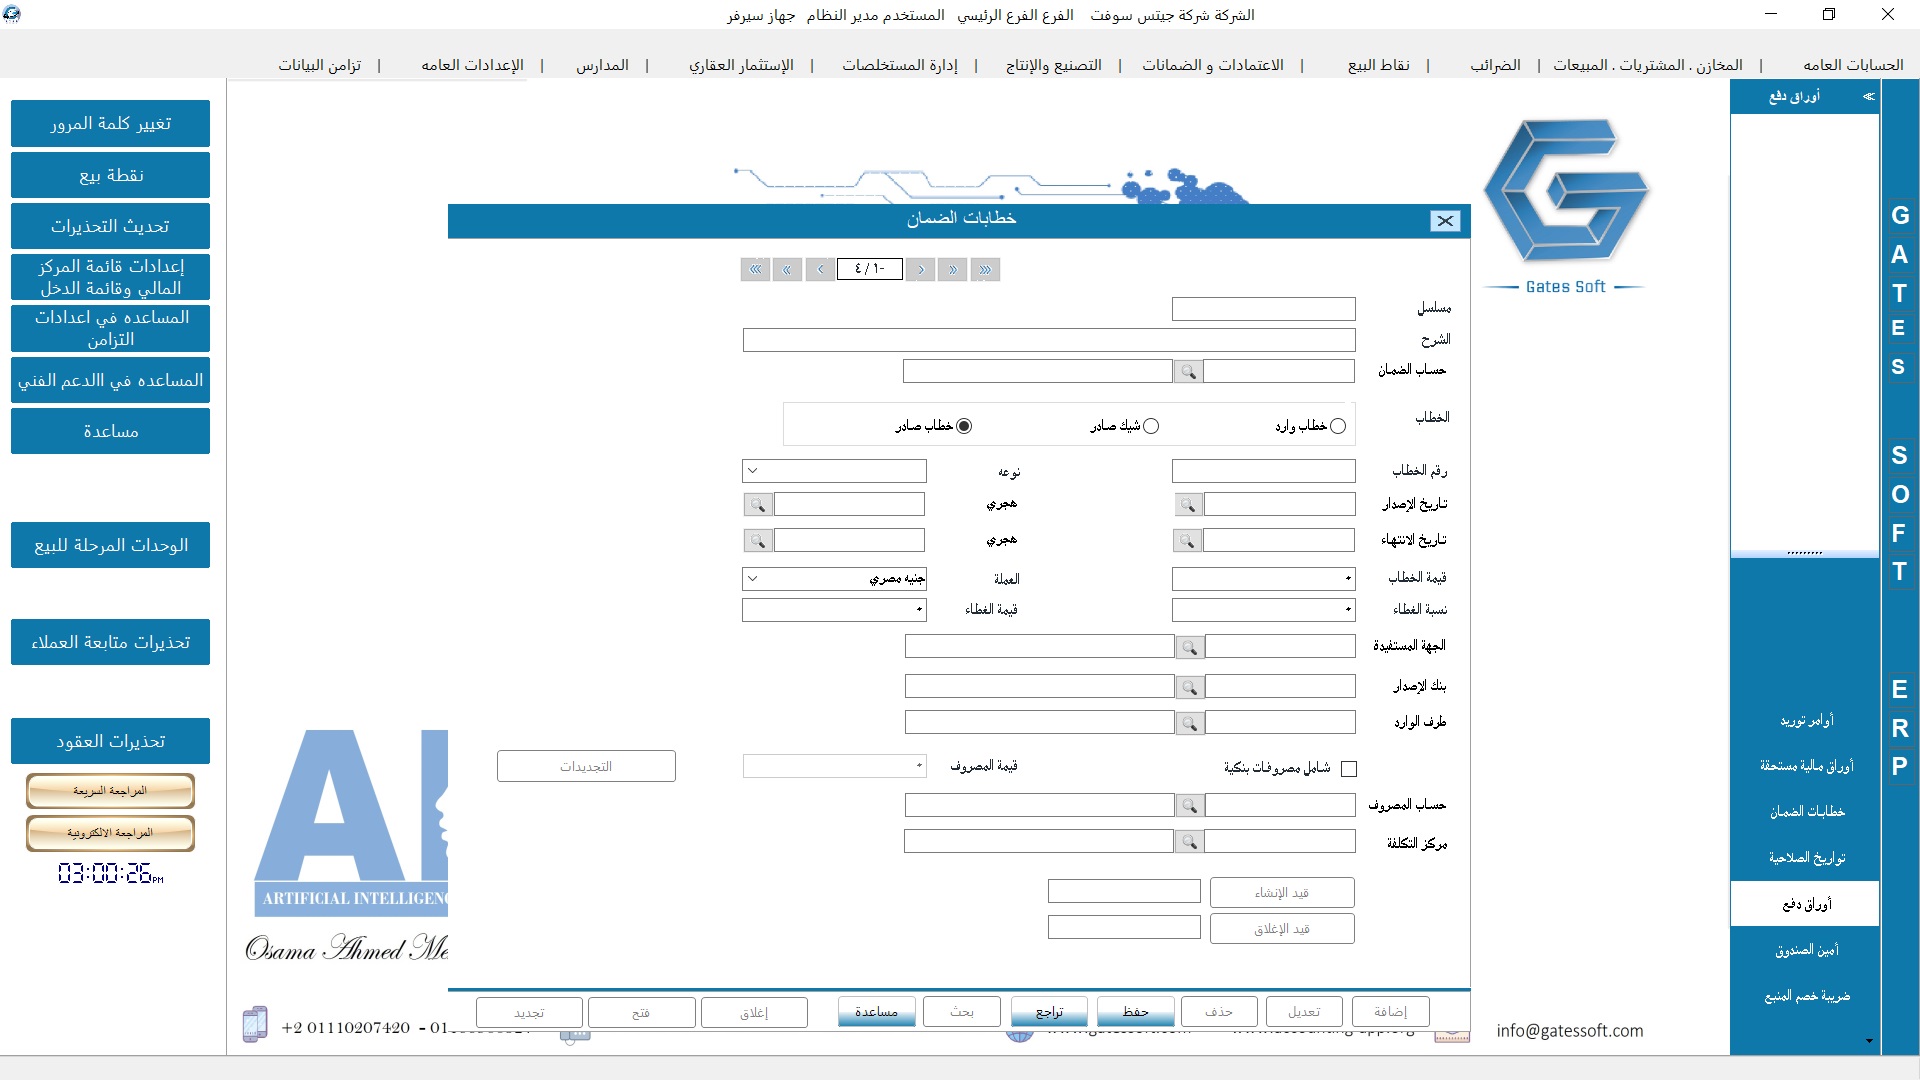
Task: Select تواريخ الصلاحية in side panel
Action: (1806, 858)
